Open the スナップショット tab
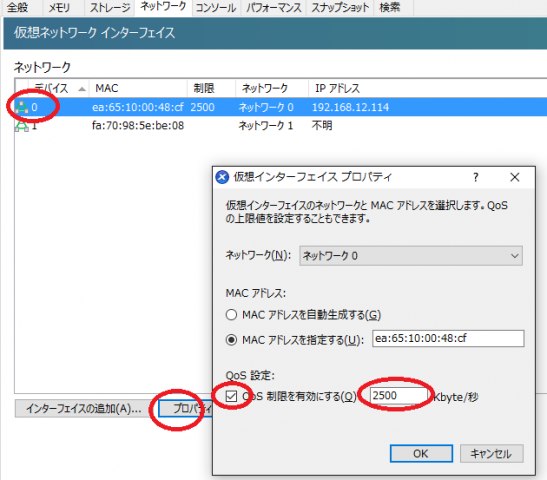 (x=340, y=8)
